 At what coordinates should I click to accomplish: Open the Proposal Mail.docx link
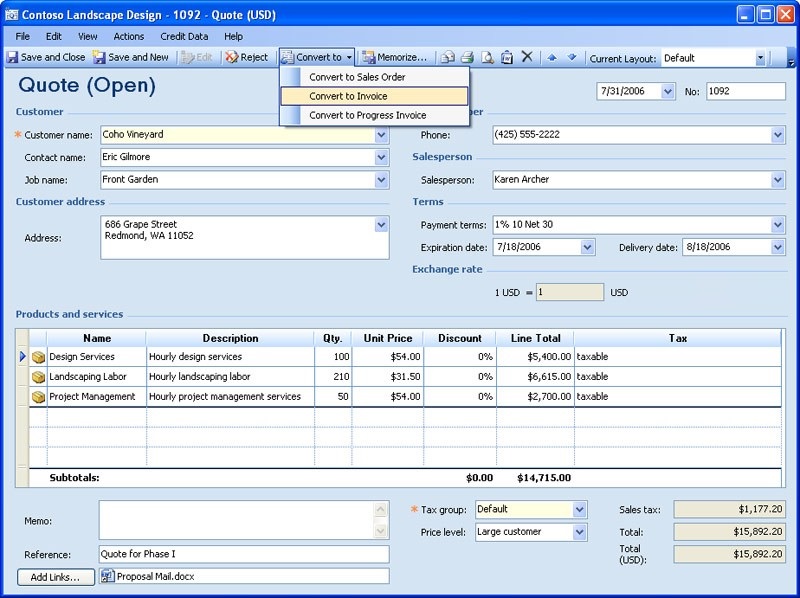pos(156,577)
